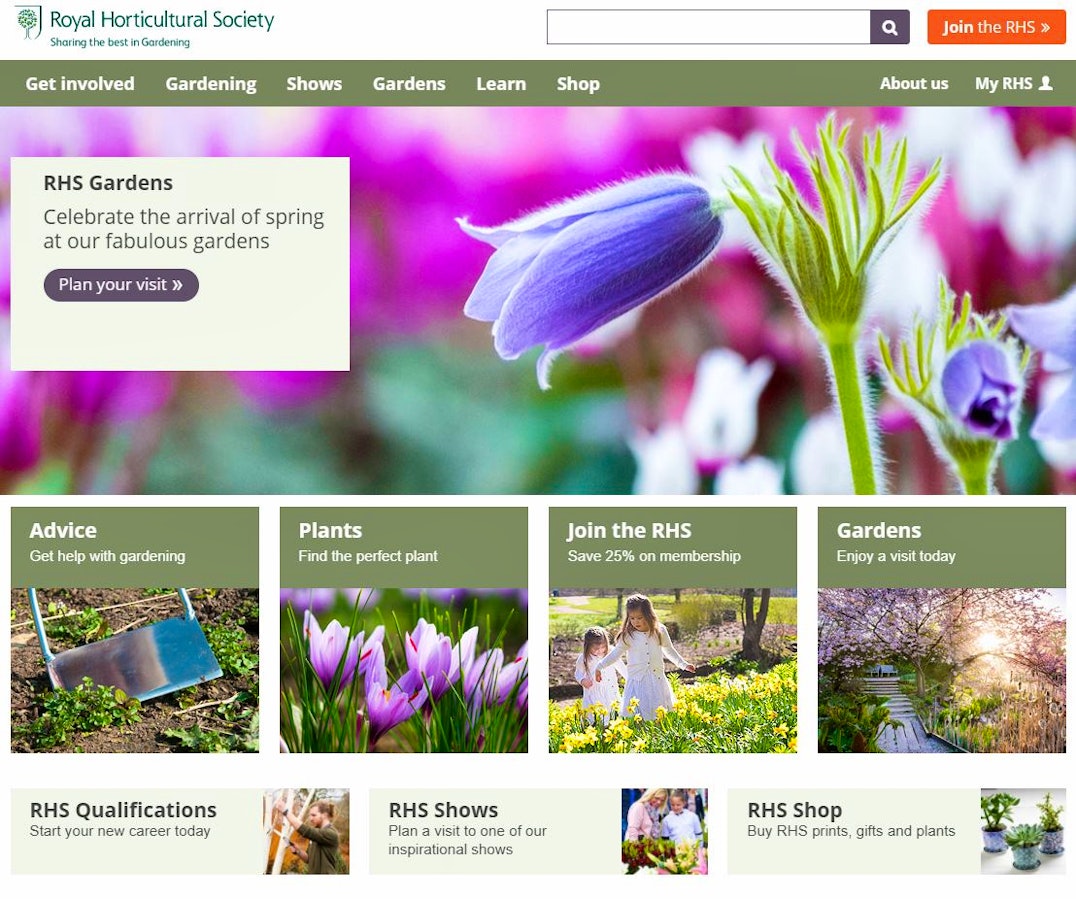Click the magnifier search button
The image size is (1076, 899).
coord(889,27)
